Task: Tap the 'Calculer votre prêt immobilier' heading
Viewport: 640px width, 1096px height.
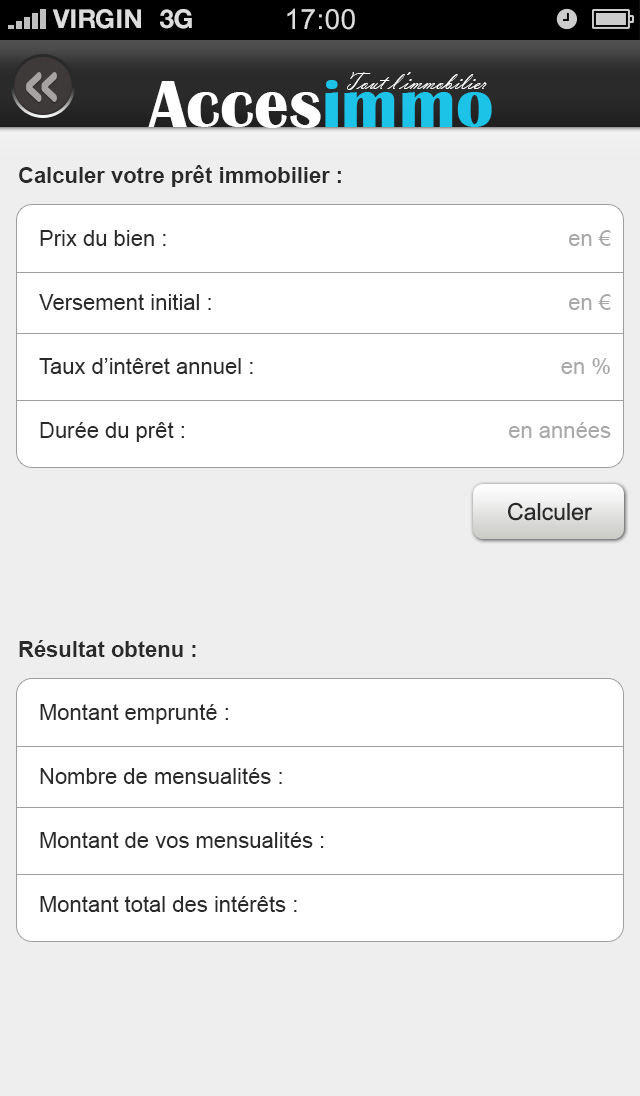Action: (180, 175)
